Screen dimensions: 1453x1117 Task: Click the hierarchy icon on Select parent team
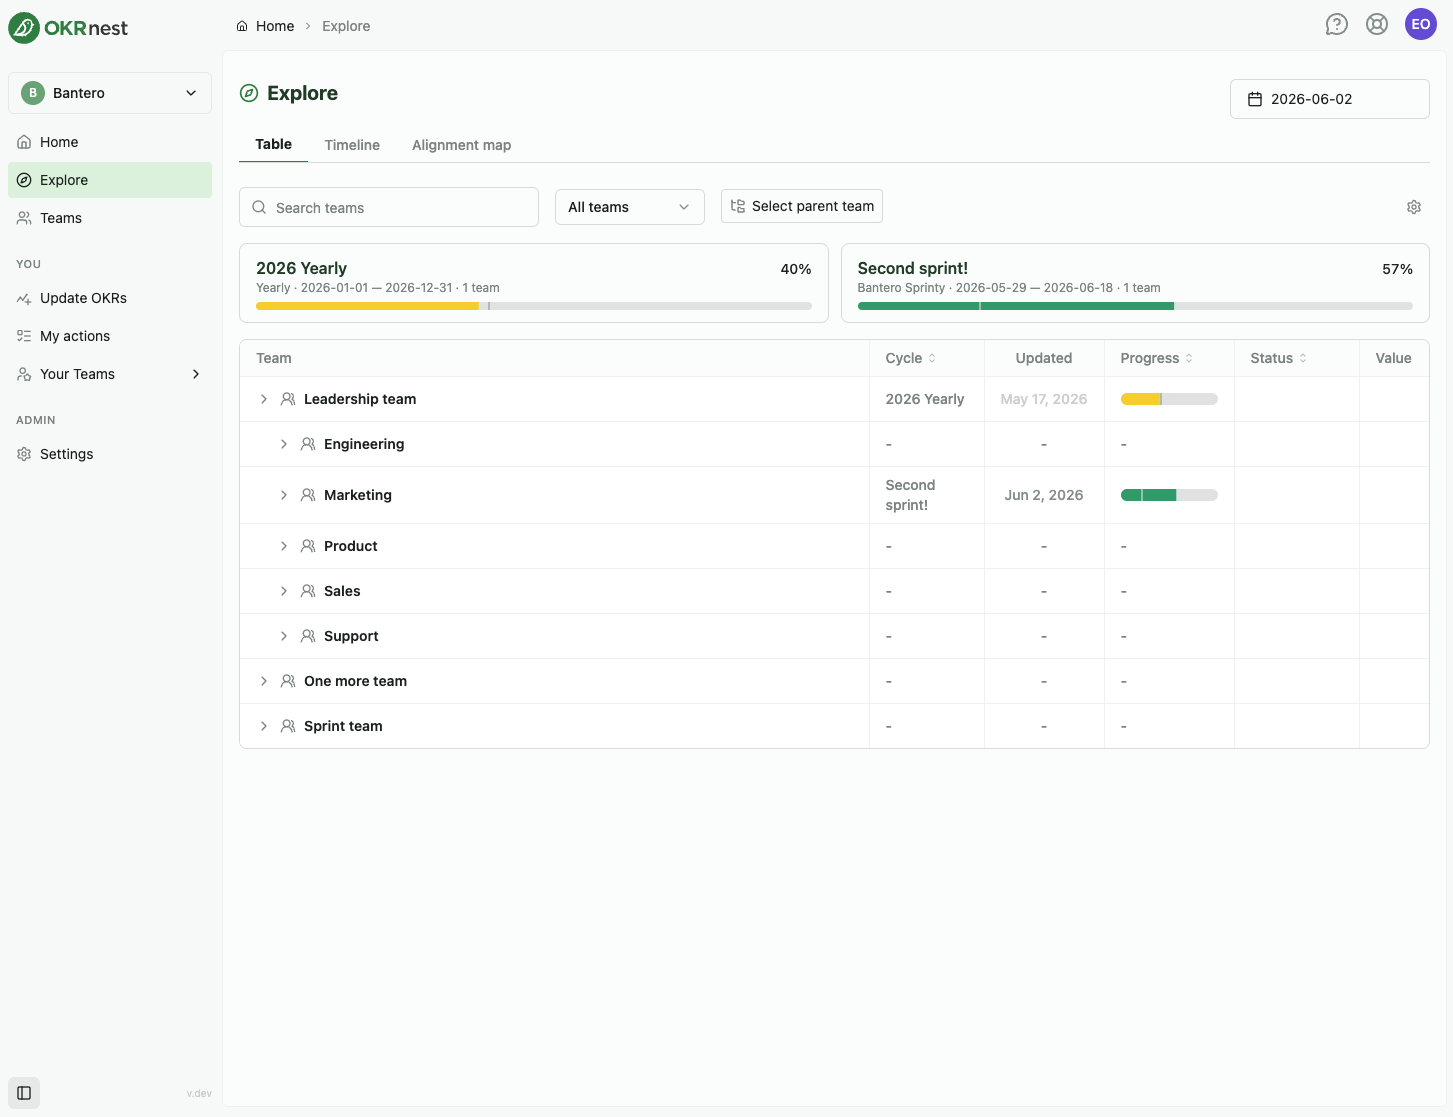[738, 206]
